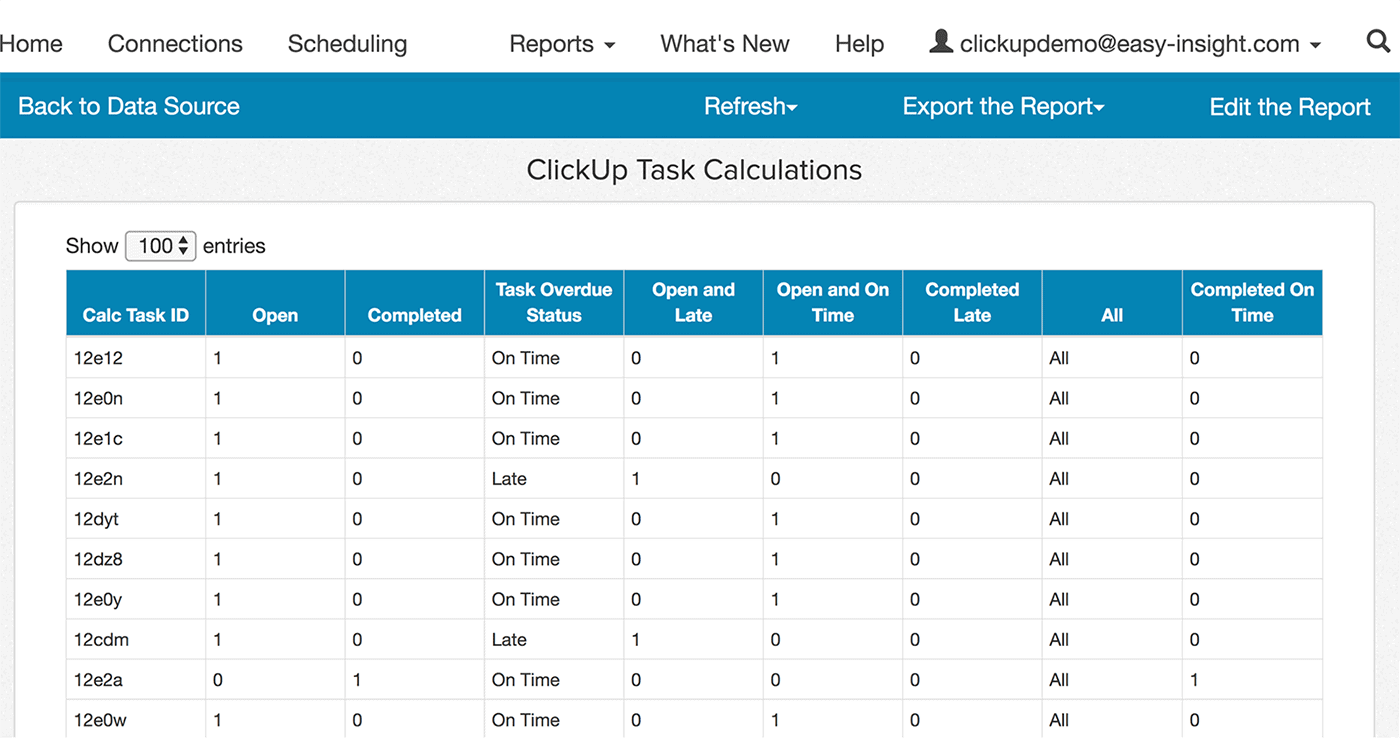The height and width of the screenshot is (738, 1400).
Task: Sort by the All column header
Action: coord(1112,303)
